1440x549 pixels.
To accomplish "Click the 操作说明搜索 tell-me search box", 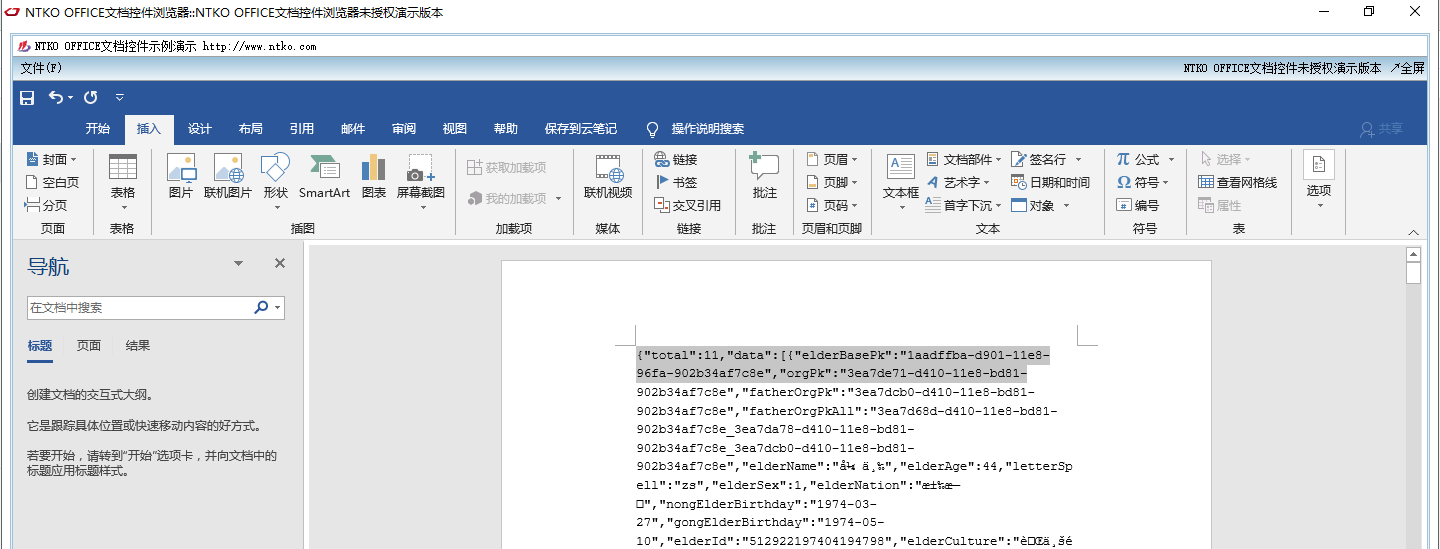I will click(696, 129).
